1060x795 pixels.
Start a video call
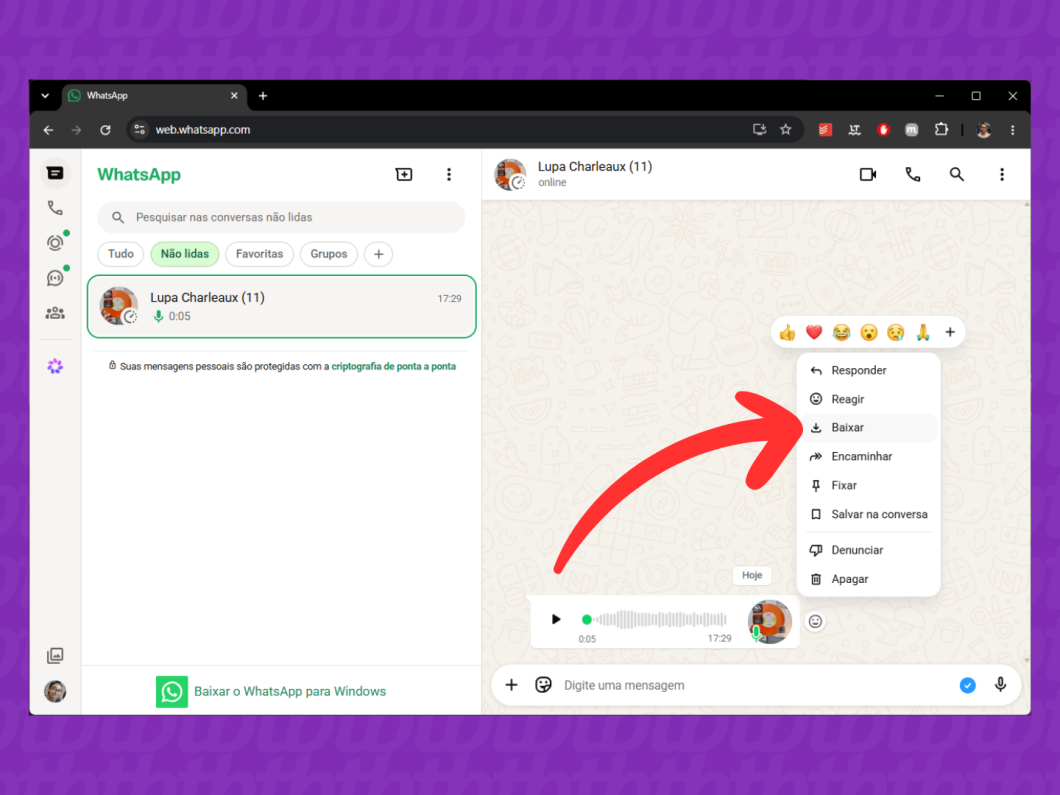868,174
